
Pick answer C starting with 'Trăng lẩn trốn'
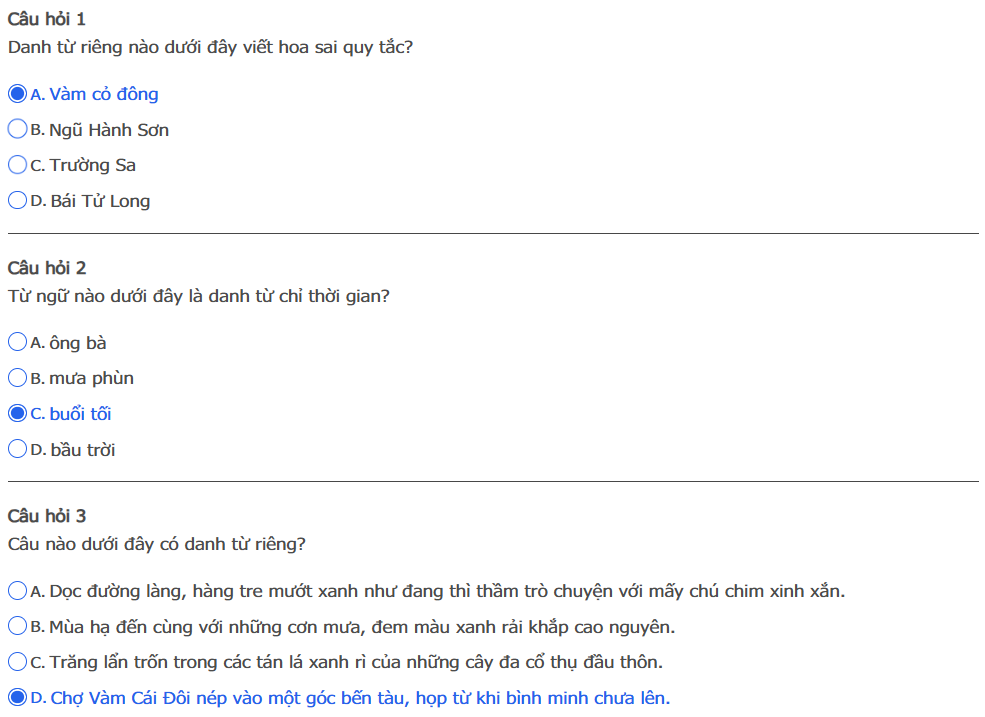[x=17, y=662]
